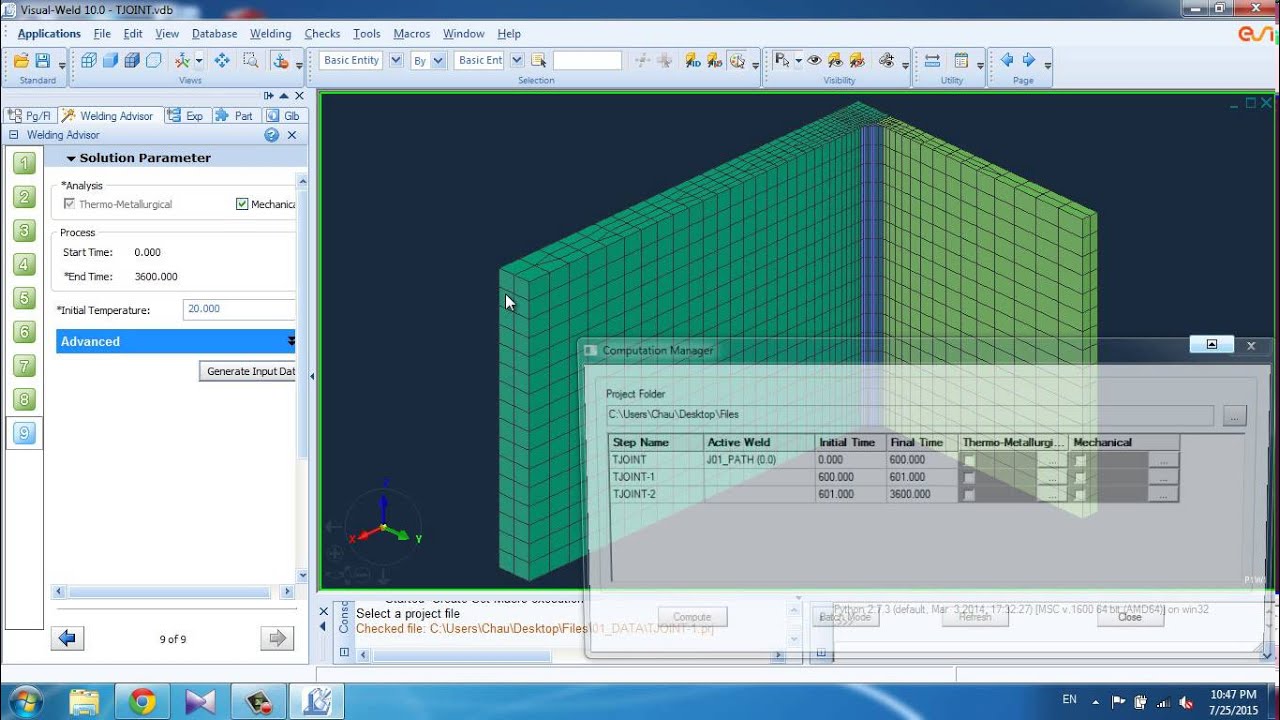Screen dimensions: 1280x720
Task: Click the Save disk icon in Standard toolbar
Action: coord(42,61)
